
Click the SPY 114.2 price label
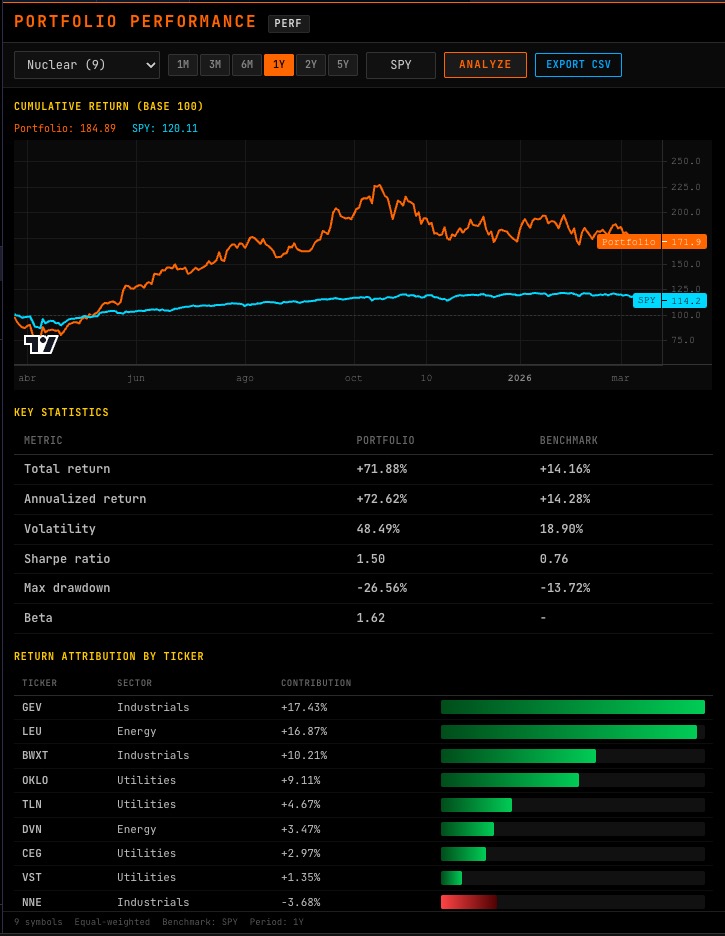670,300
